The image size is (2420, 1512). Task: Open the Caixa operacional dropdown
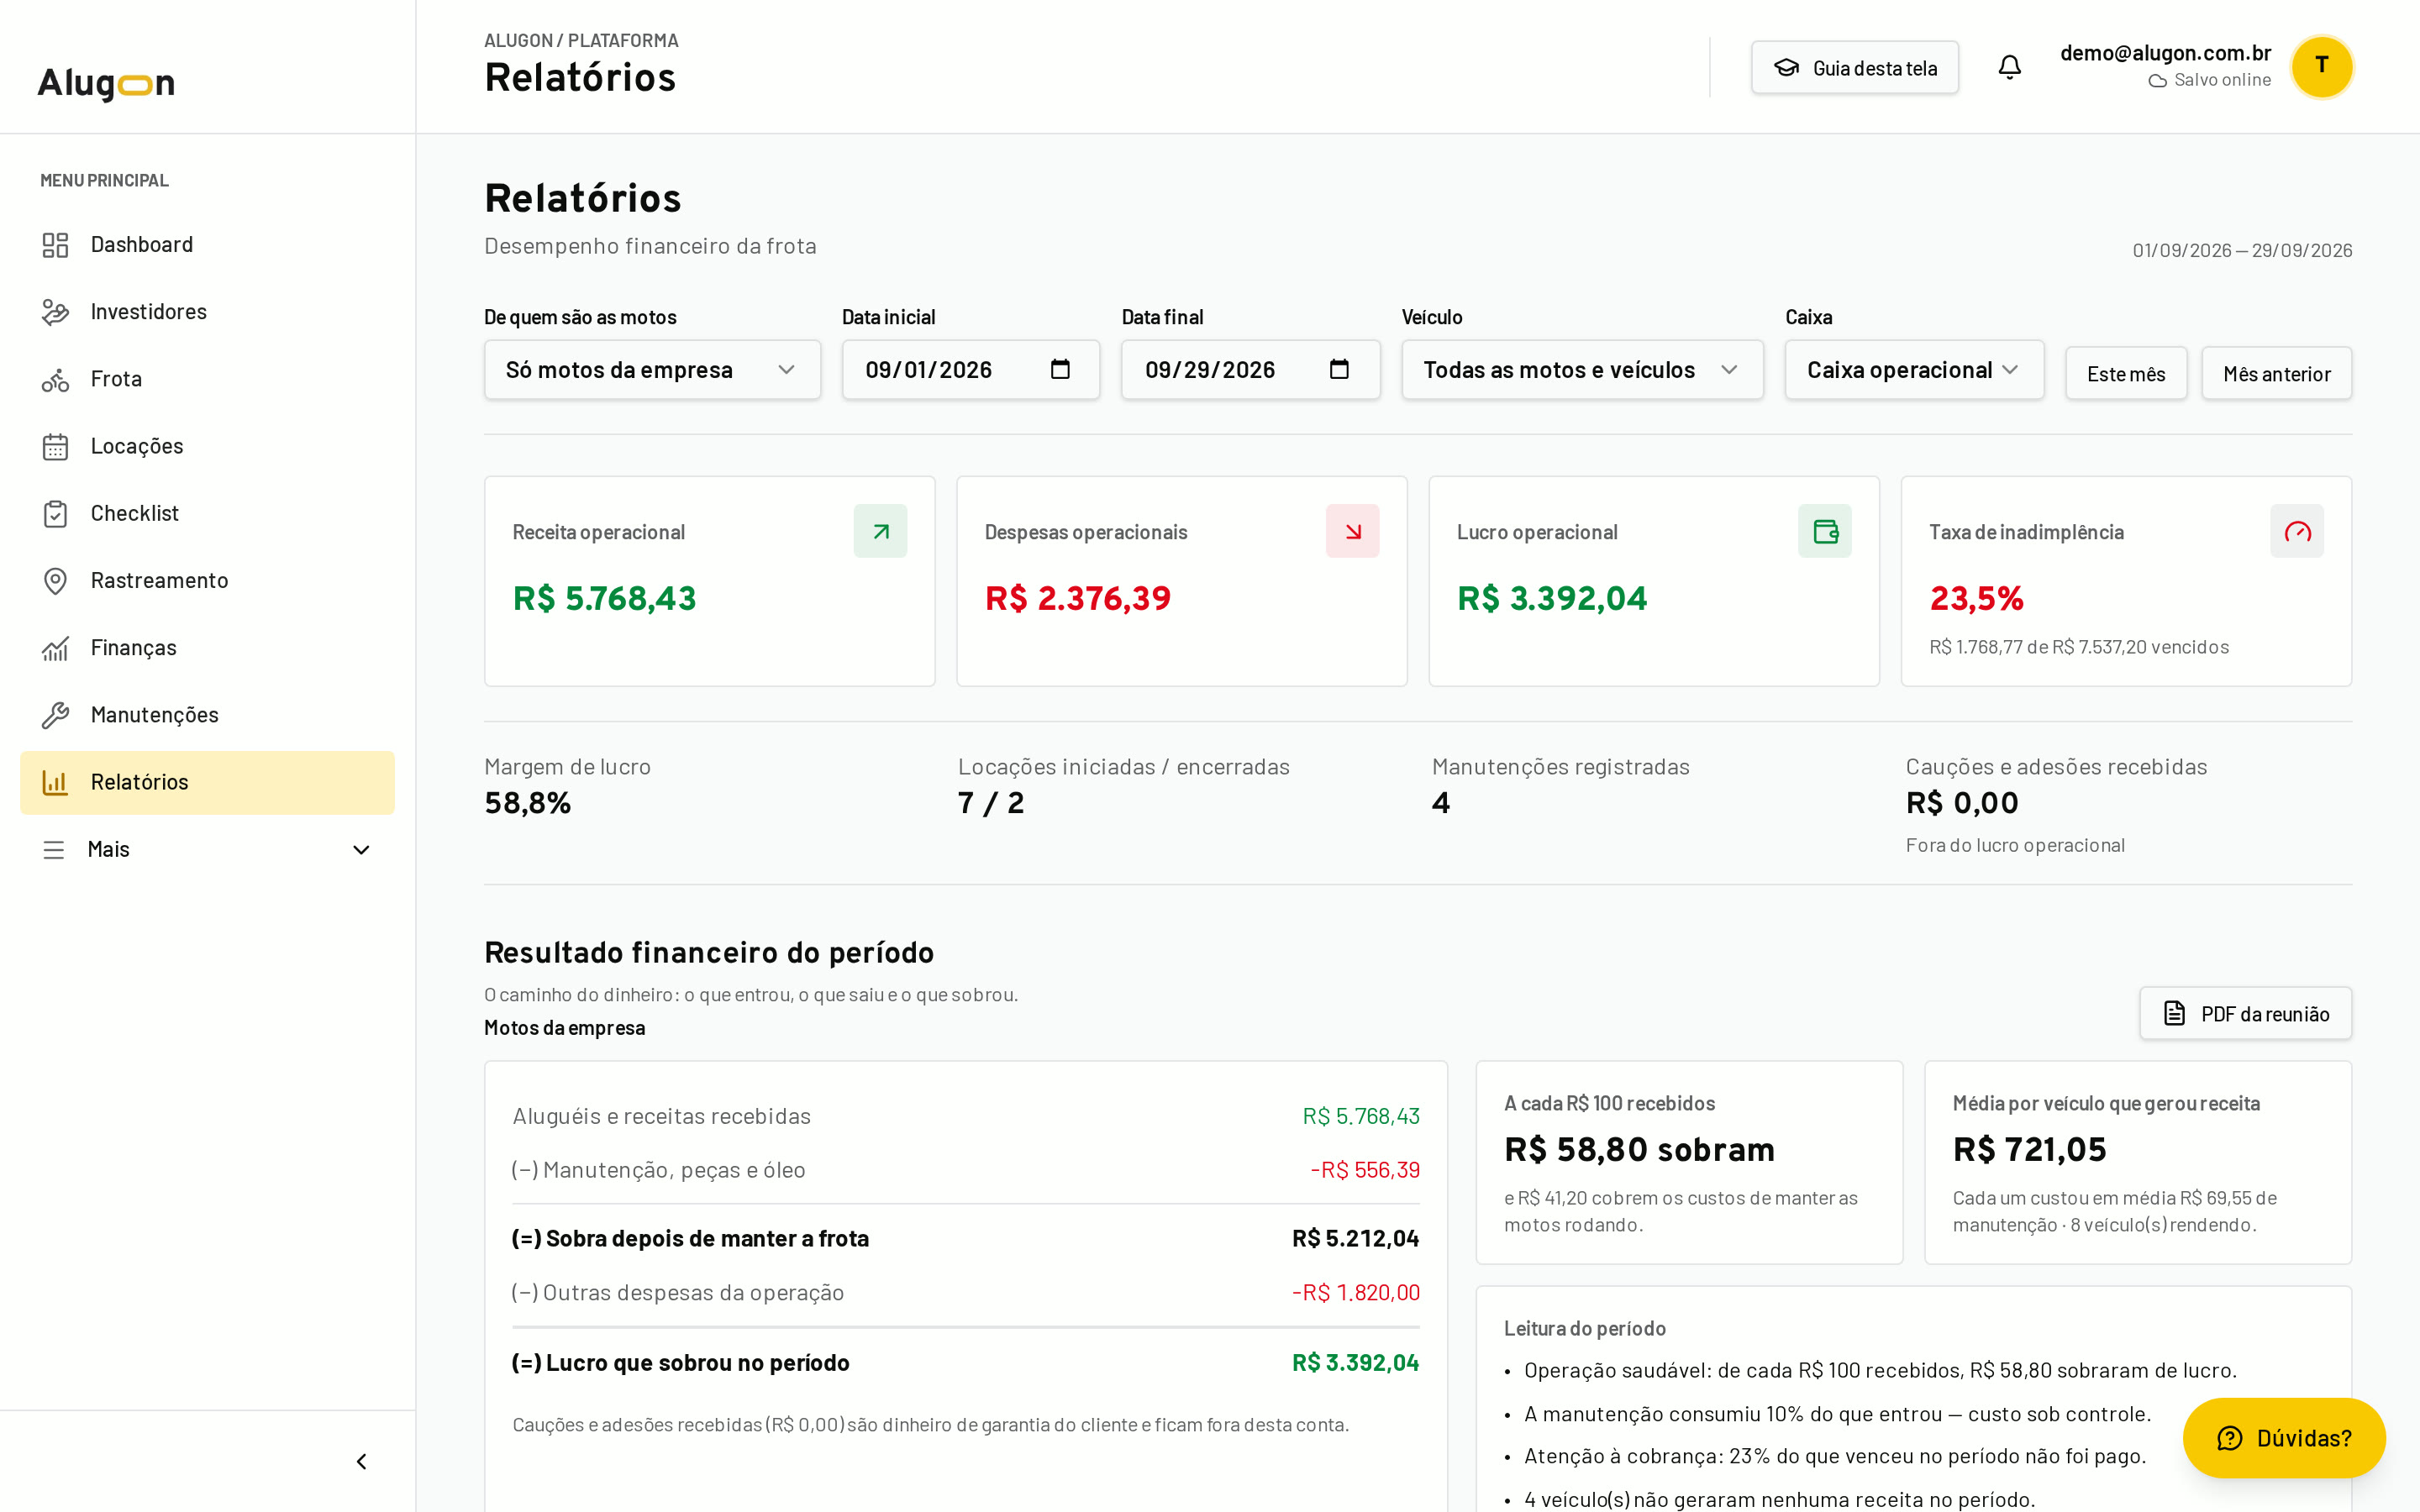point(1914,370)
